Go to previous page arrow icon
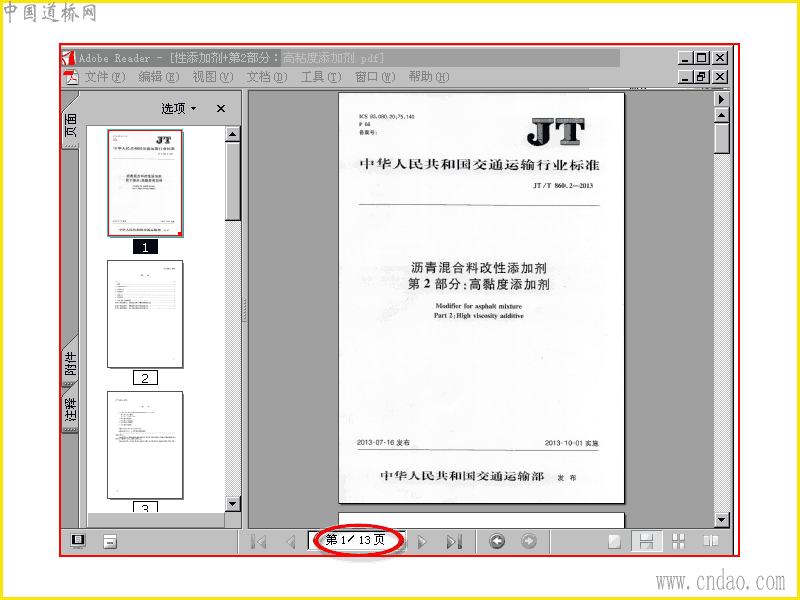The height and width of the screenshot is (600, 800). pyautogui.click(x=291, y=541)
